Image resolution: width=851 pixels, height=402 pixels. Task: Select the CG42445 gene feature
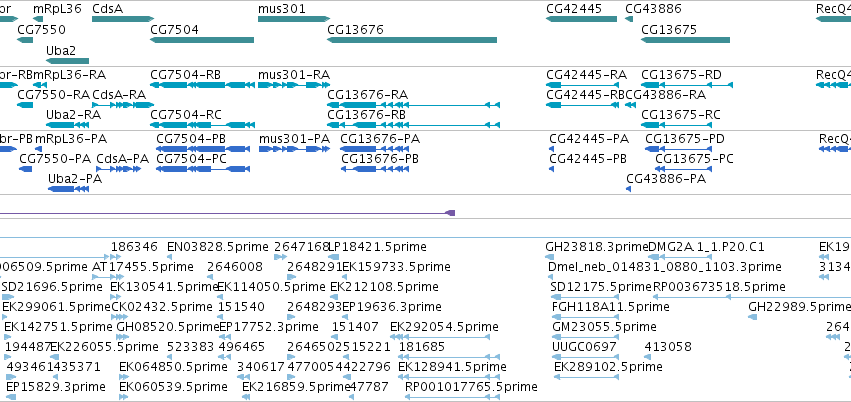[x=581, y=19]
